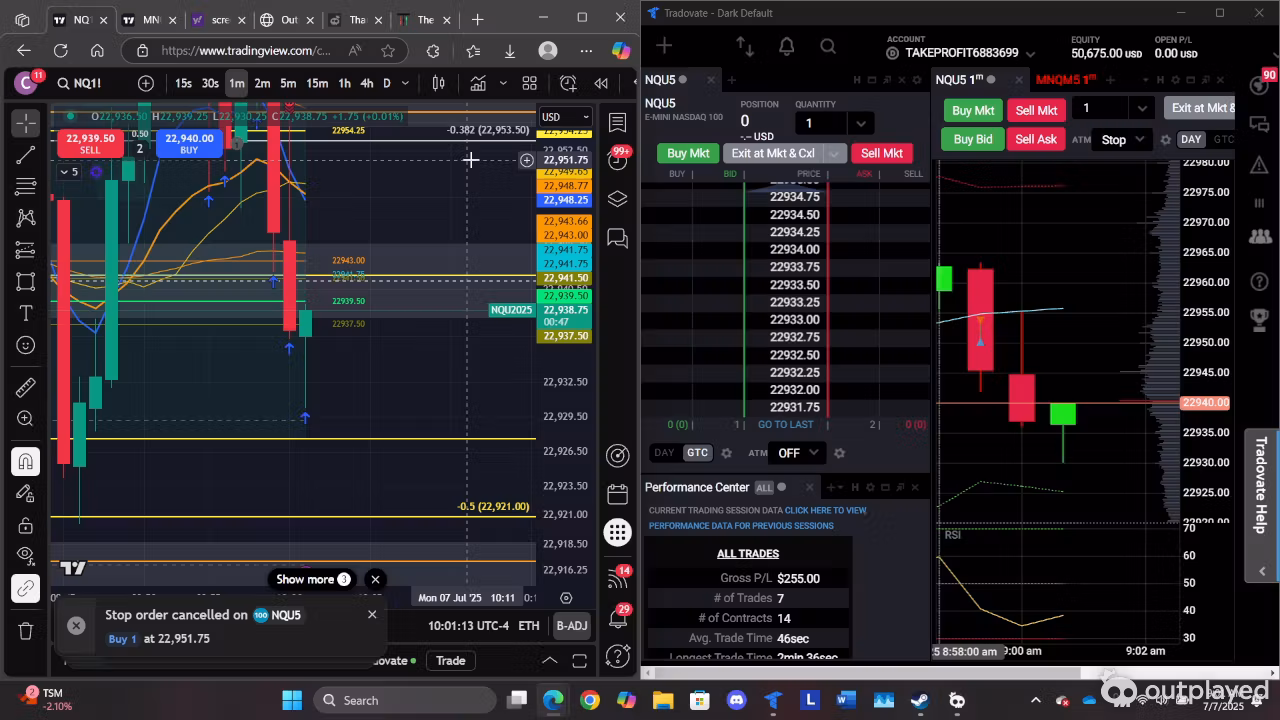Image resolution: width=1280 pixels, height=720 pixels.
Task: Toggle magnet mode on the drawing toolbar
Action: [26, 461]
